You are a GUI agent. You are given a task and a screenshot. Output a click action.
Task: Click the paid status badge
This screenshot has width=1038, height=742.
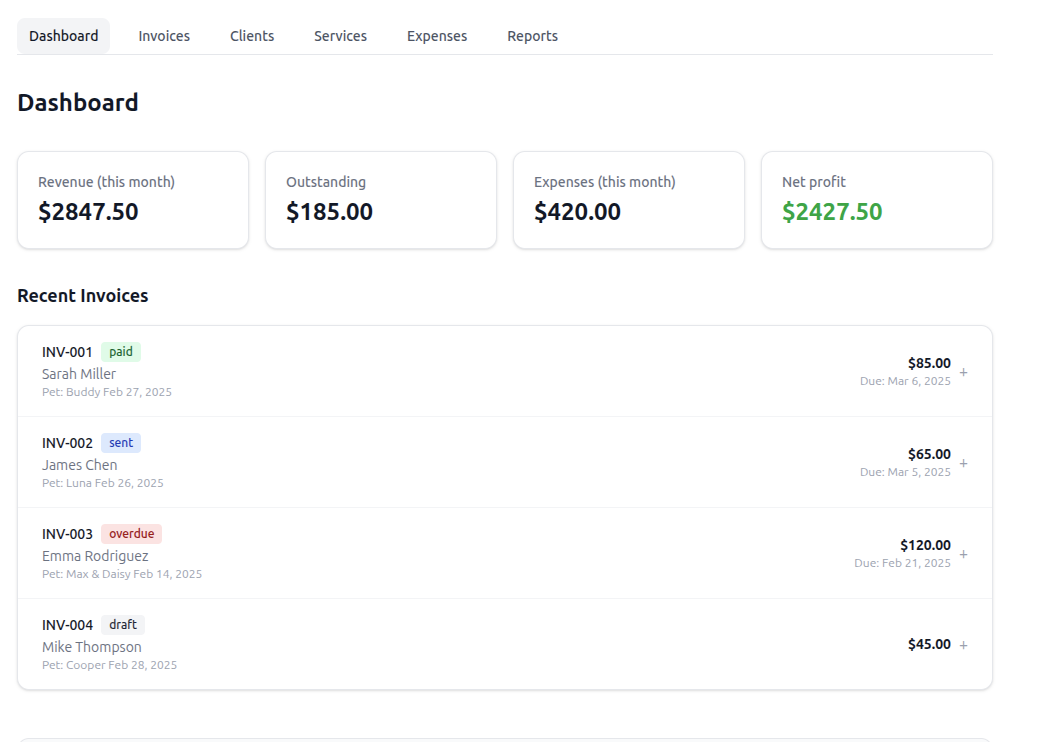point(120,351)
